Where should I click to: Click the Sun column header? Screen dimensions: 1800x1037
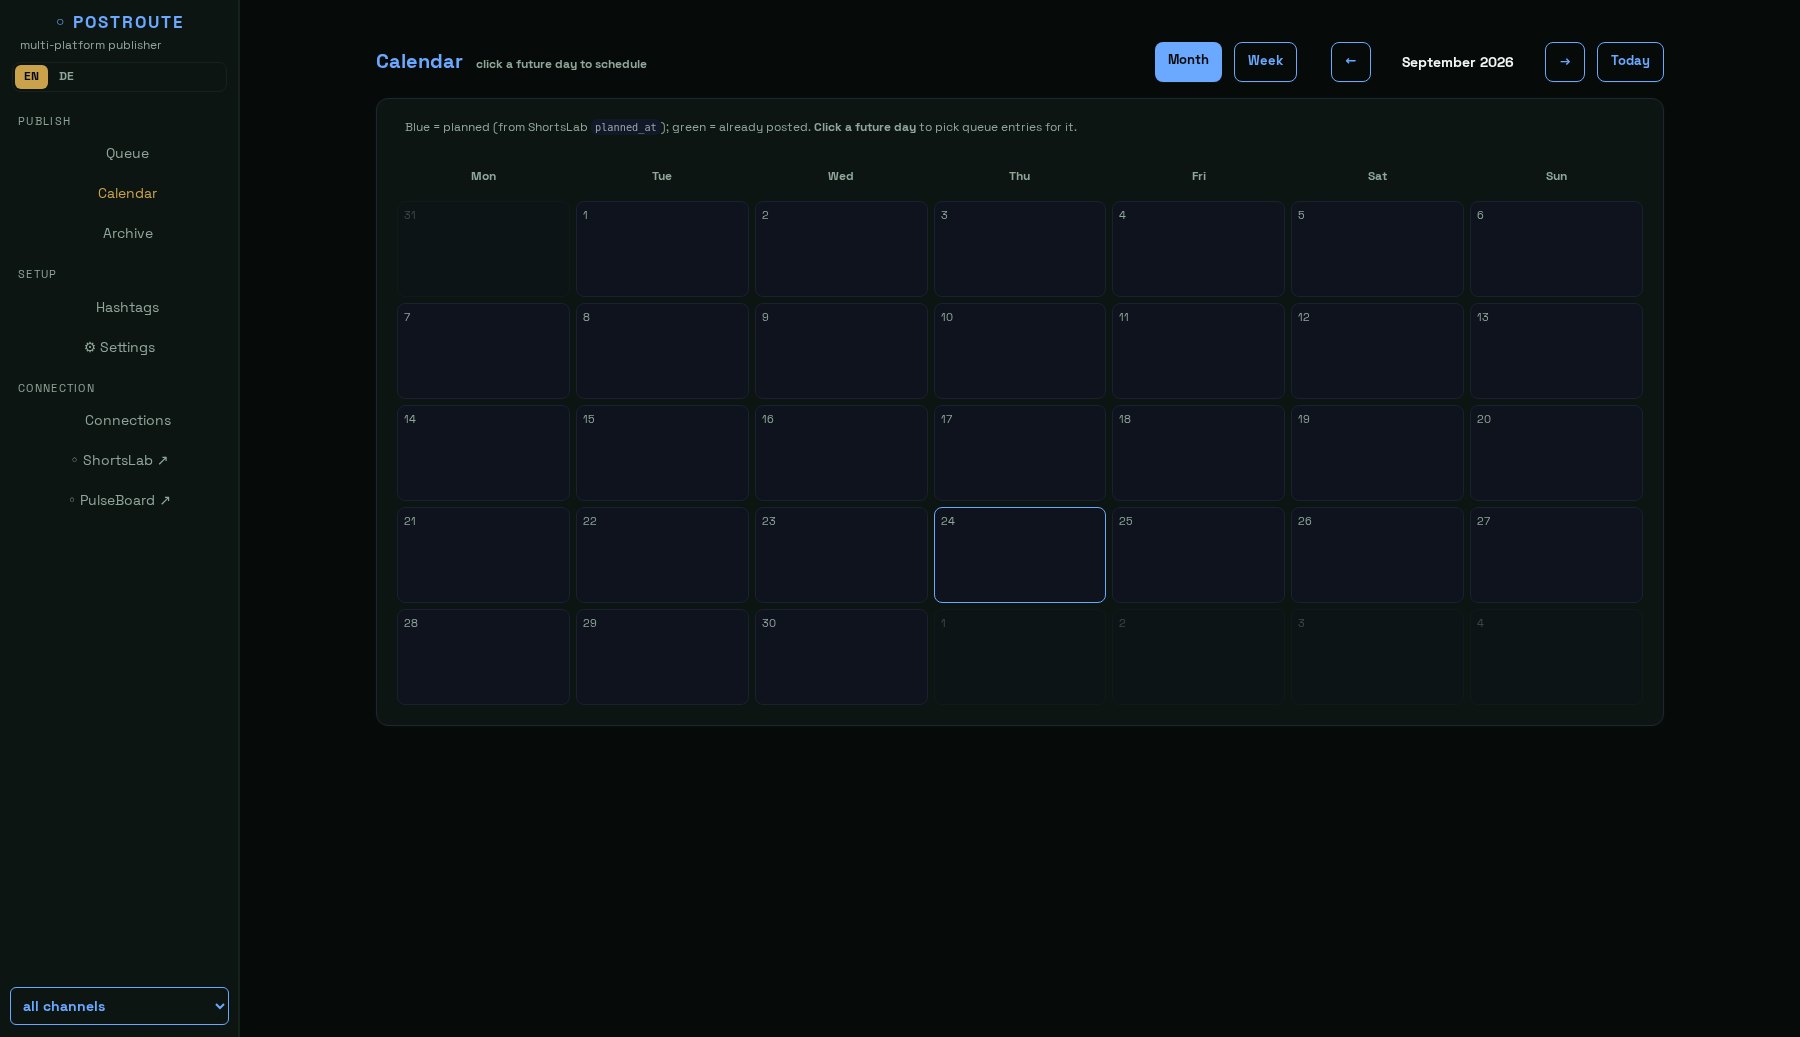(1556, 176)
